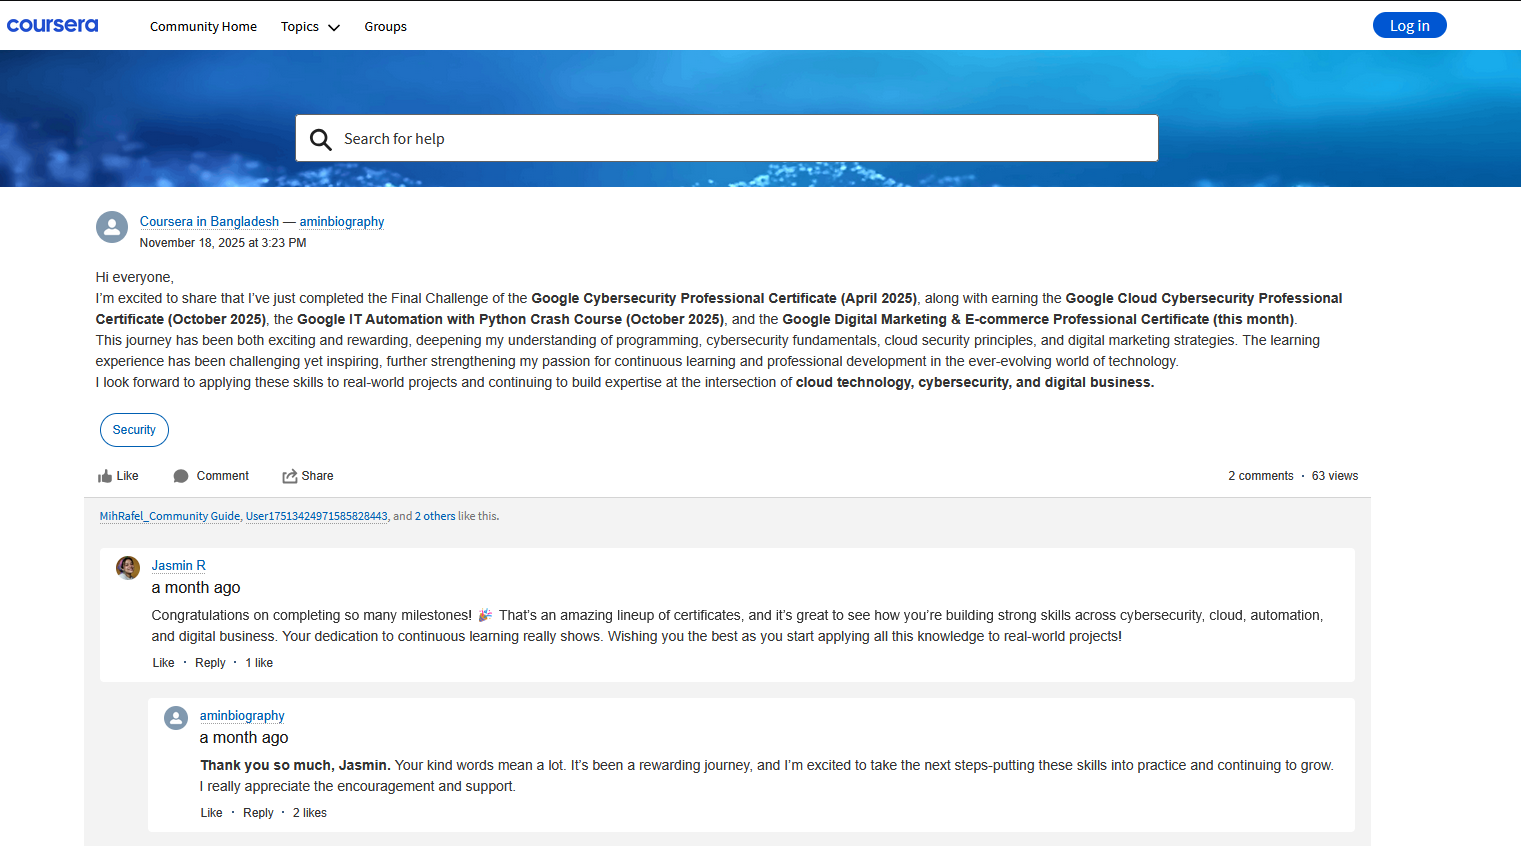Click the post author's avatar icon
This screenshot has width=1521, height=846.
112,227
